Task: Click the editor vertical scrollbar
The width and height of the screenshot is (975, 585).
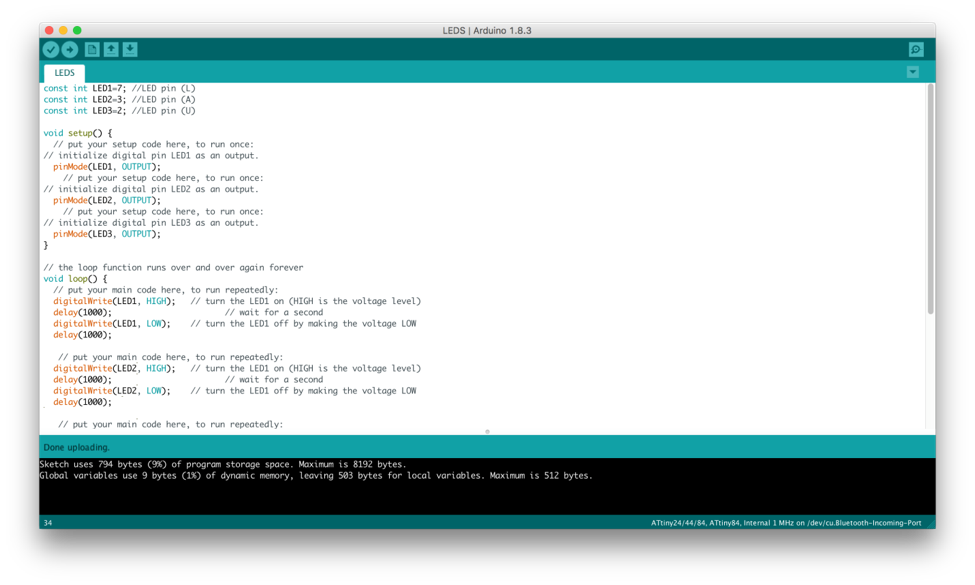Action: [930, 199]
